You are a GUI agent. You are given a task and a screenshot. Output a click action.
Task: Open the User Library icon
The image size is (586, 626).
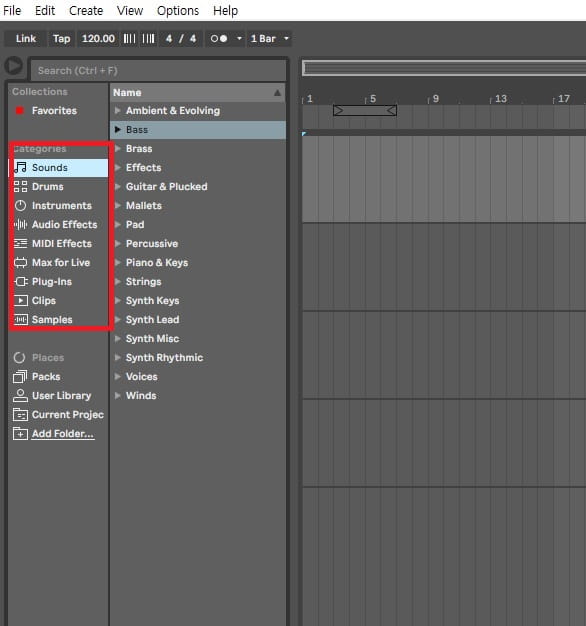coord(20,396)
